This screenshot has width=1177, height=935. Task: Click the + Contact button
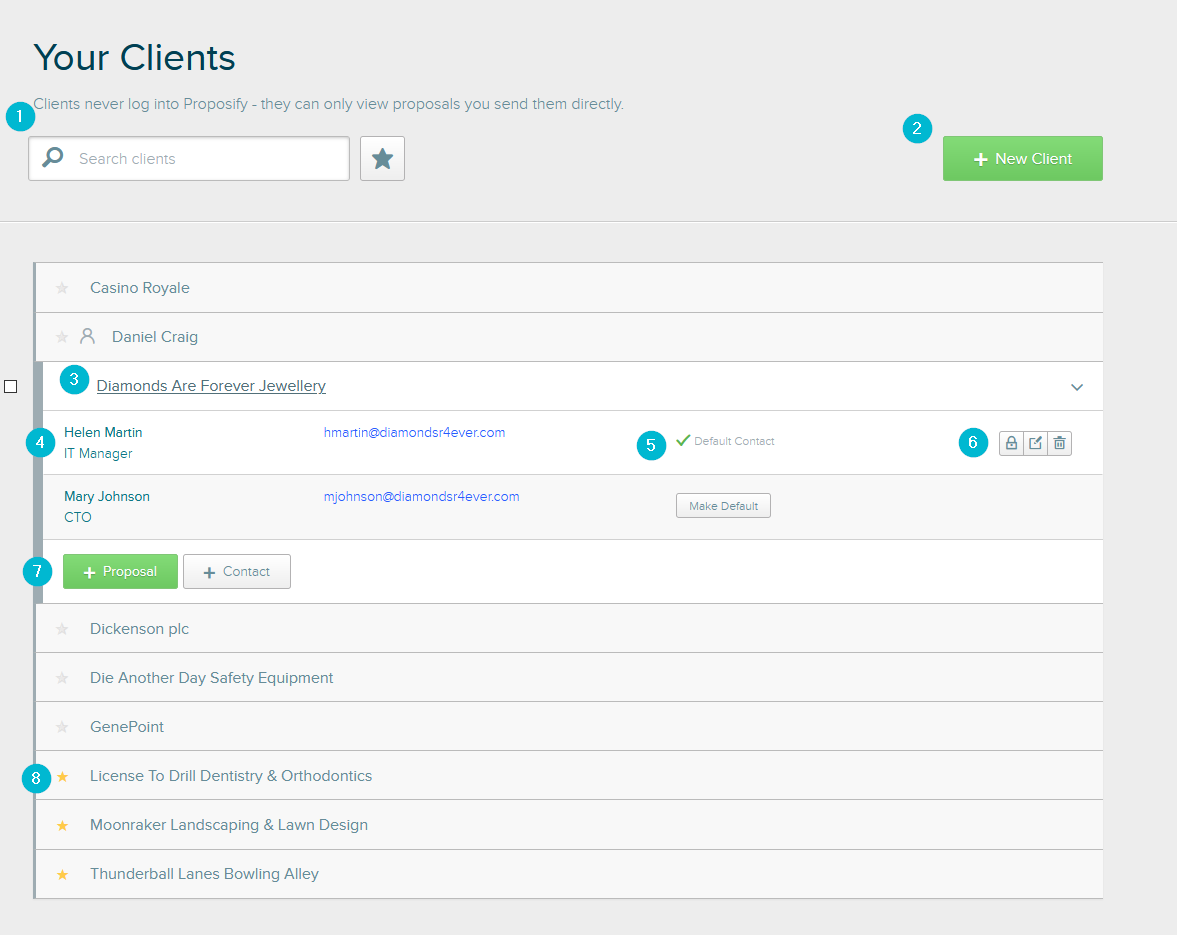coord(236,572)
